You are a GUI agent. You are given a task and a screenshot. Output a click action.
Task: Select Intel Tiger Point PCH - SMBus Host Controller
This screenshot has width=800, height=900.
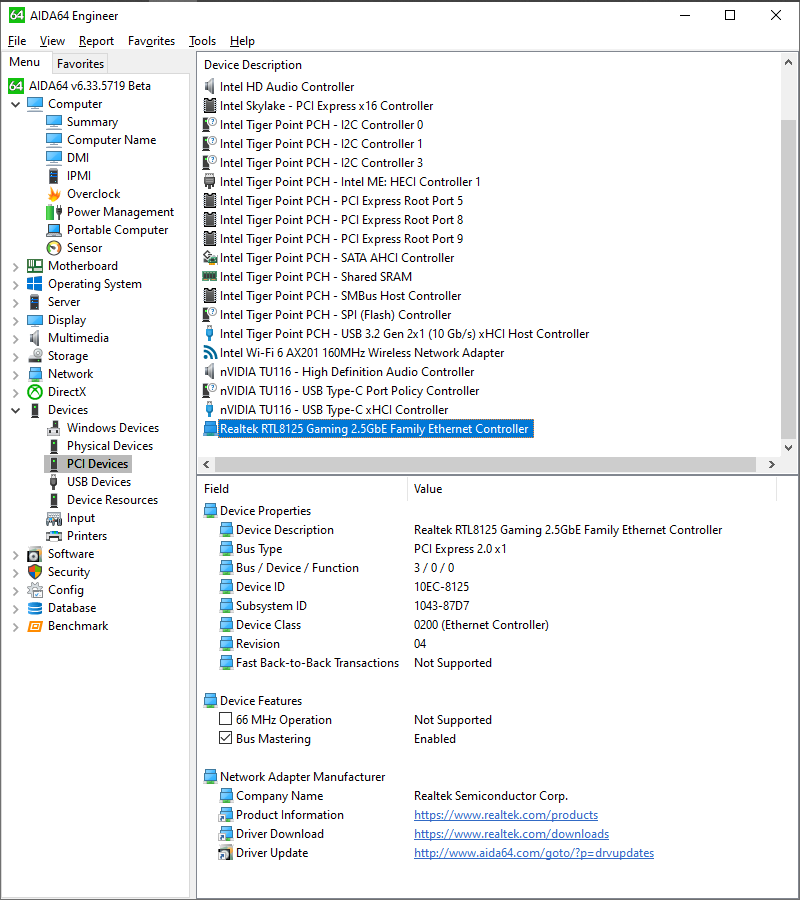coord(340,296)
